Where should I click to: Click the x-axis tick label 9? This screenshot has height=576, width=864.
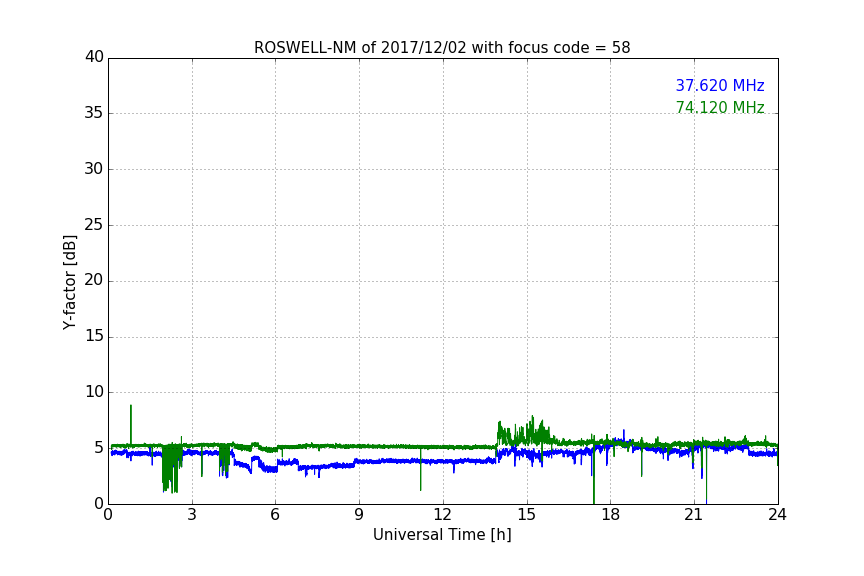click(x=359, y=515)
